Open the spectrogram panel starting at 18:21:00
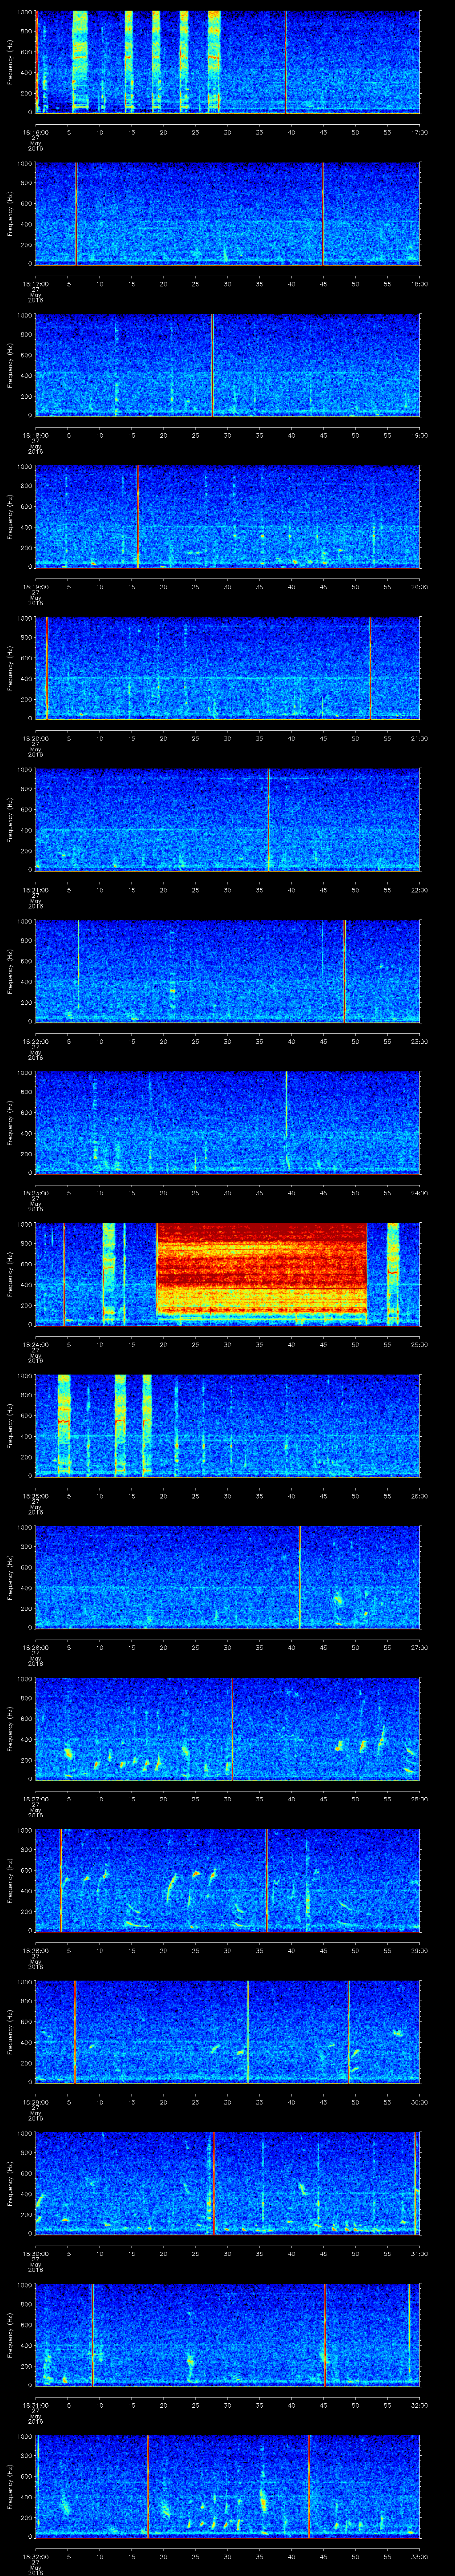Viewport: 455px width, 2576px height. pos(228,819)
